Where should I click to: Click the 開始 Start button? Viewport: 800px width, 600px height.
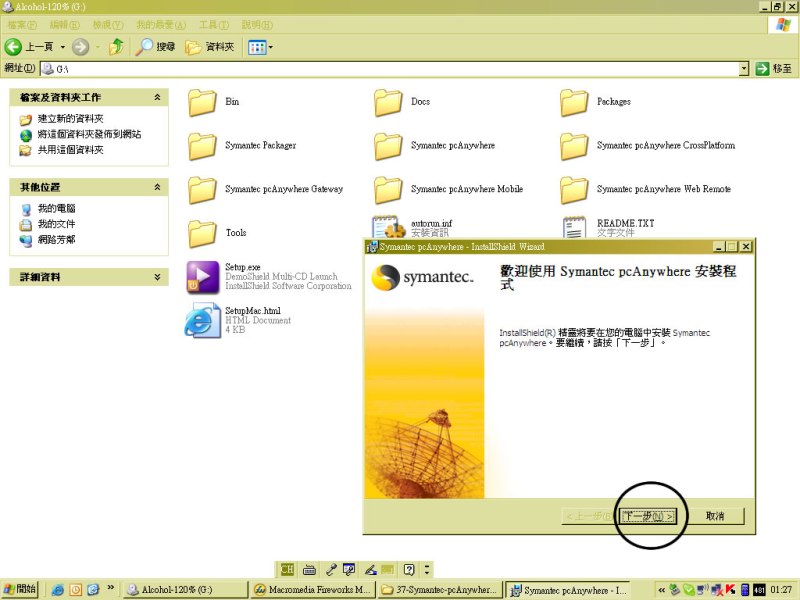click(19, 589)
